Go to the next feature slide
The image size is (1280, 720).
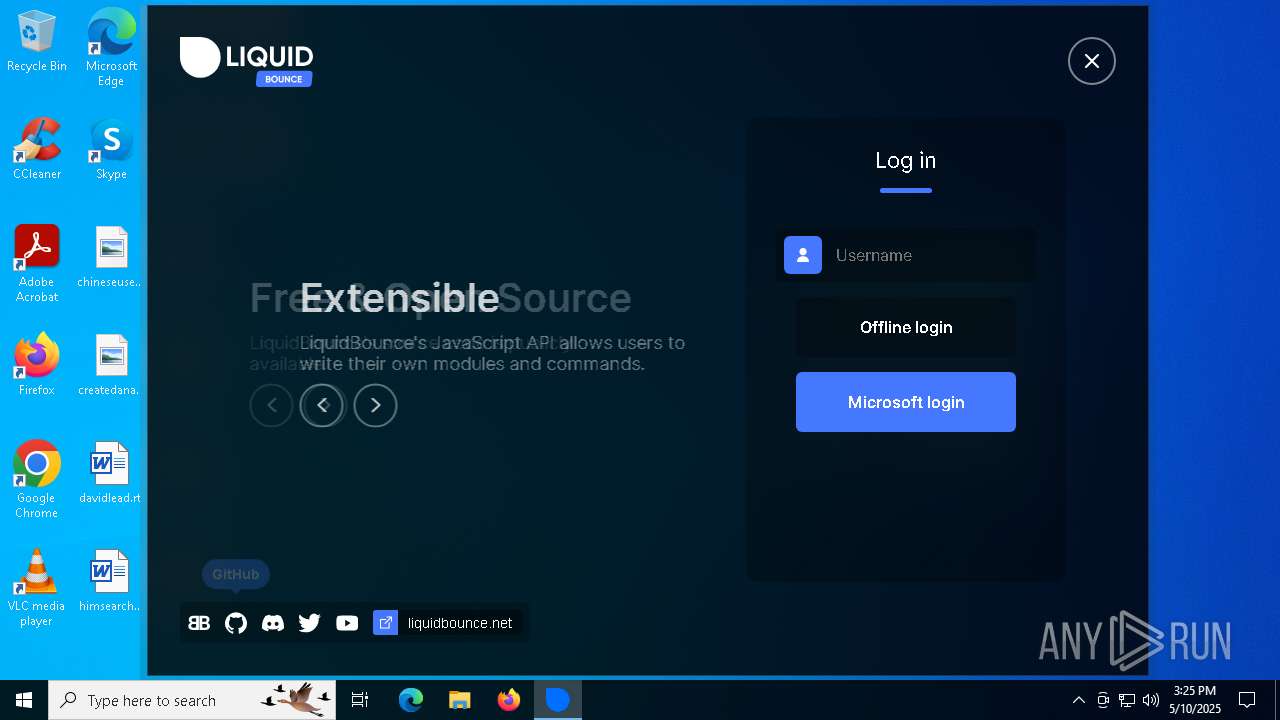tap(375, 405)
